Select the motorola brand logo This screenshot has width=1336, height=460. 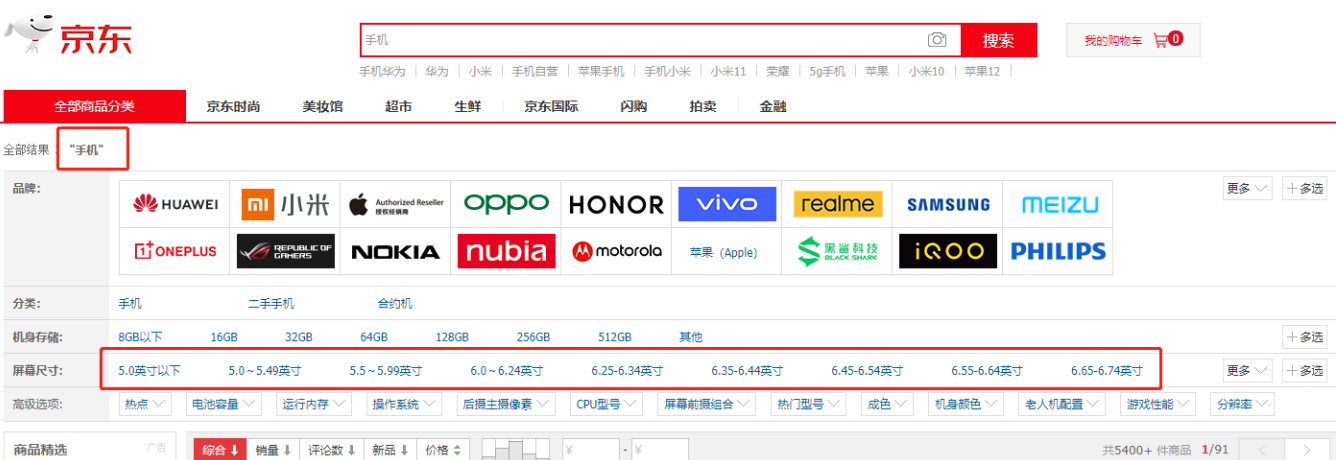[x=616, y=251]
